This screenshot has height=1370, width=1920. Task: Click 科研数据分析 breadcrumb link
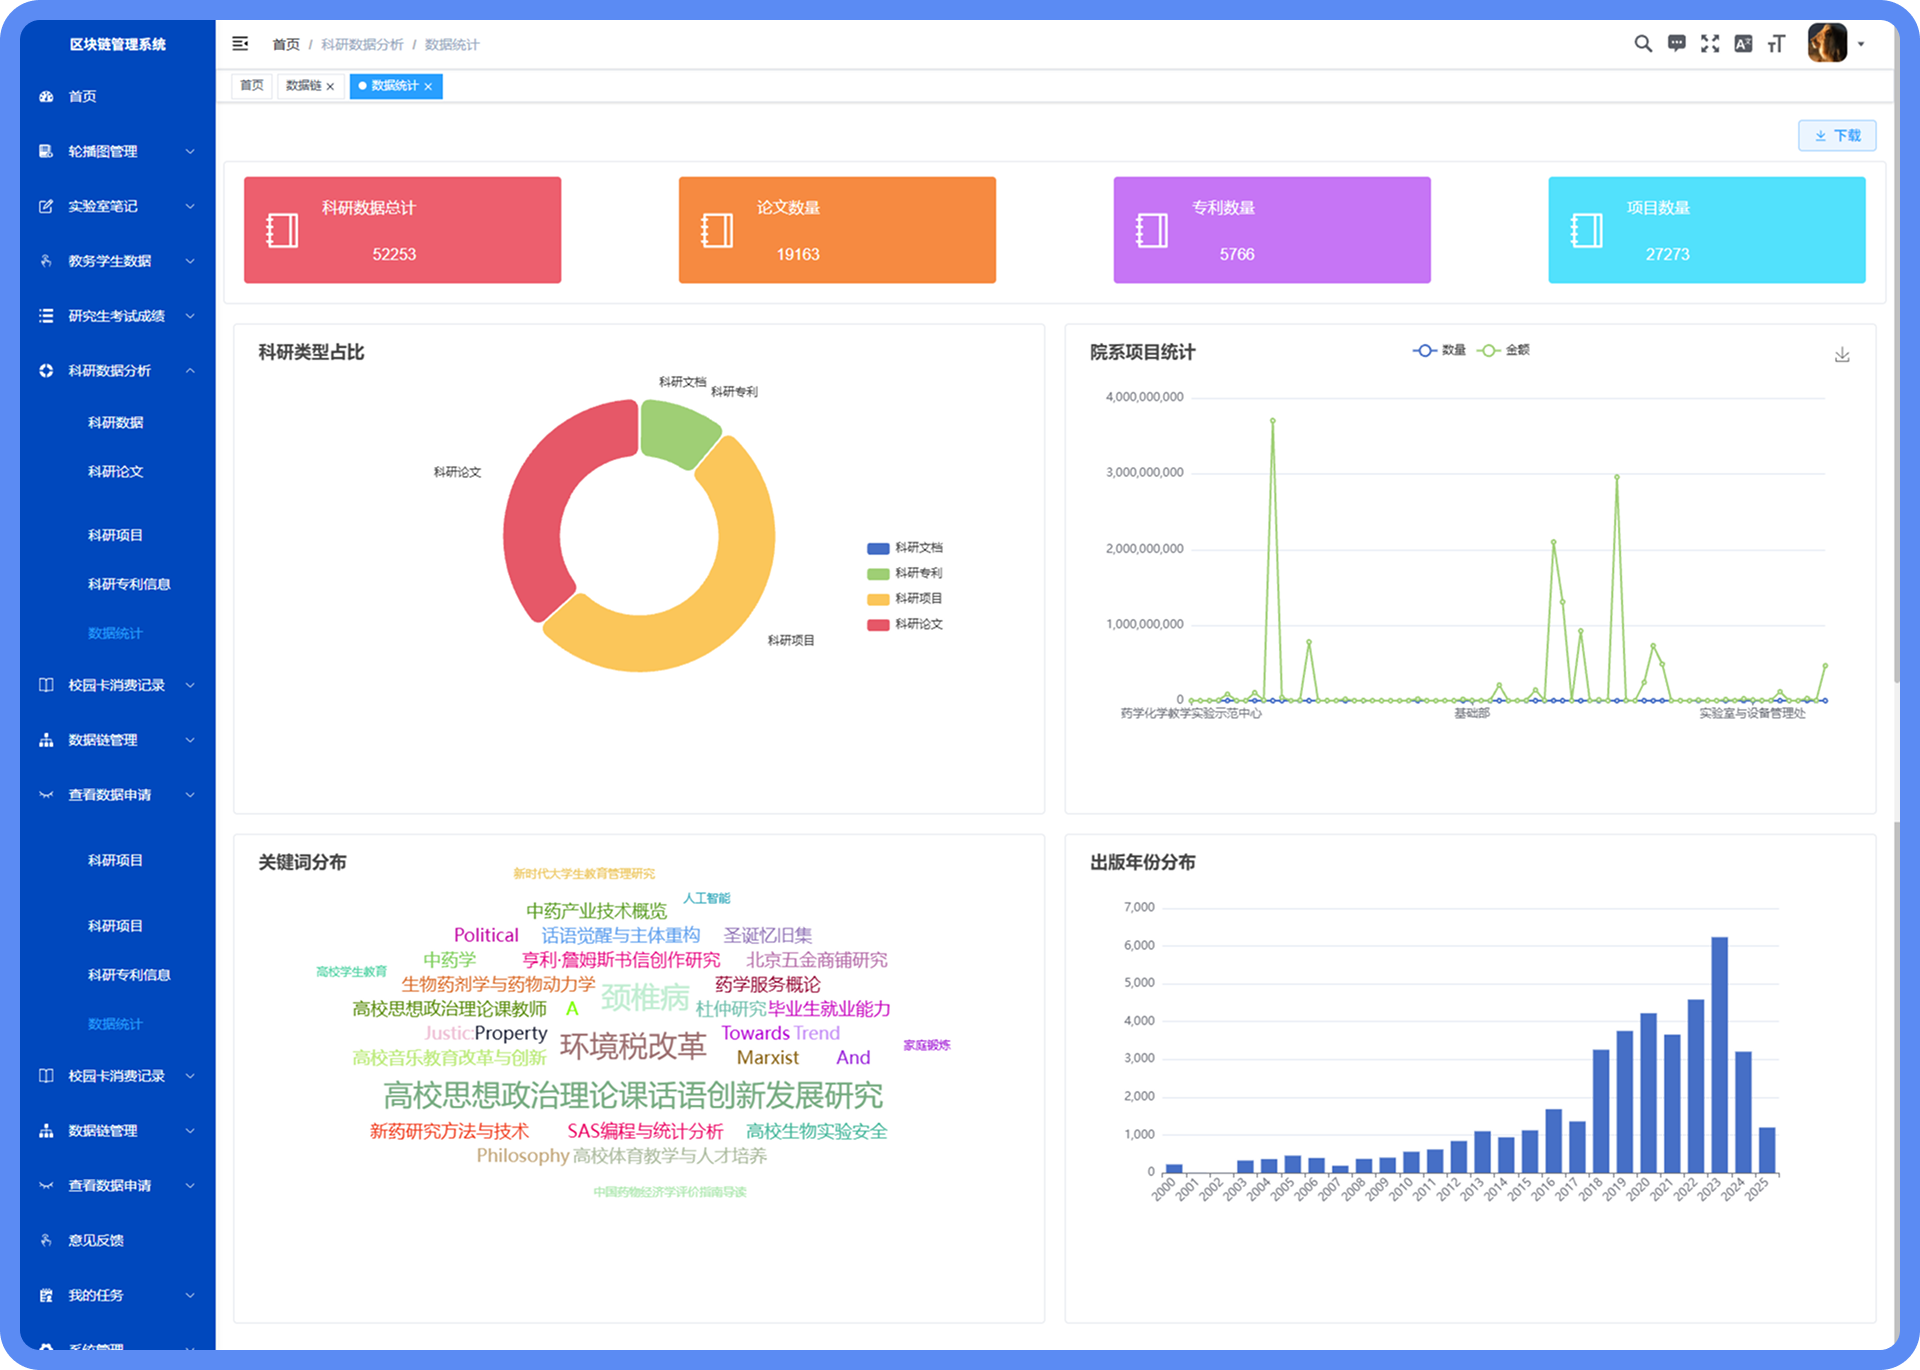click(x=362, y=45)
